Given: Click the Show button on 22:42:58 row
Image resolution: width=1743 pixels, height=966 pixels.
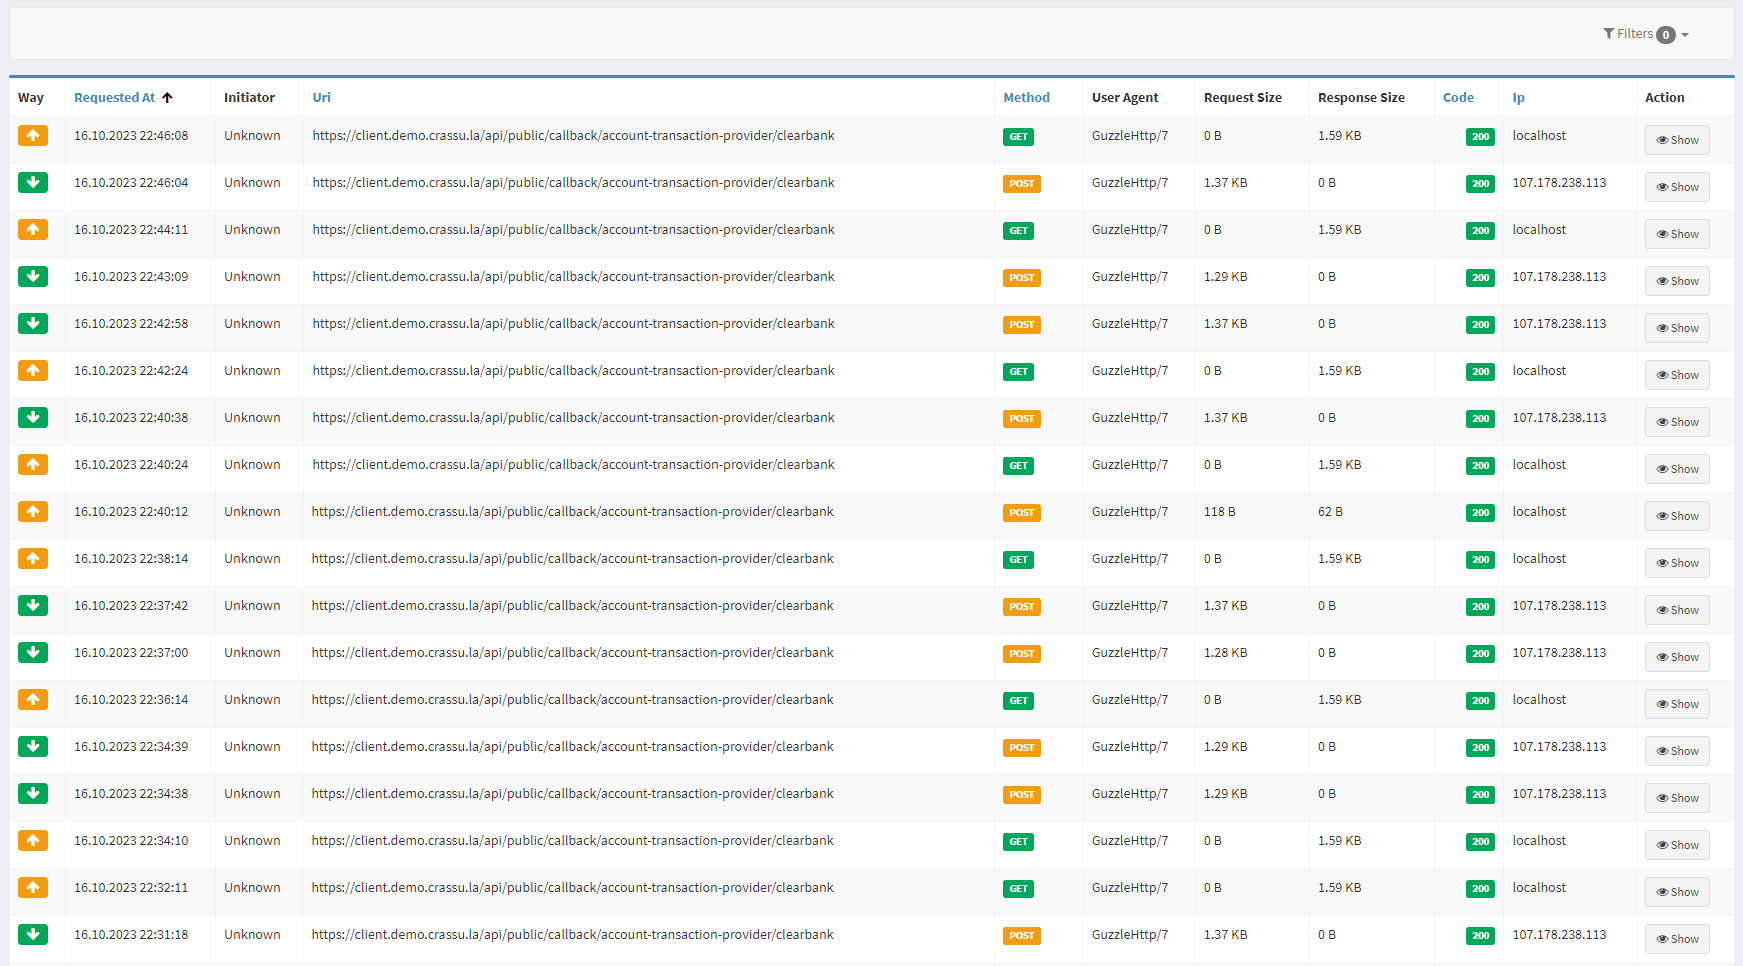Looking at the screenshot, I should [1677, 327].
